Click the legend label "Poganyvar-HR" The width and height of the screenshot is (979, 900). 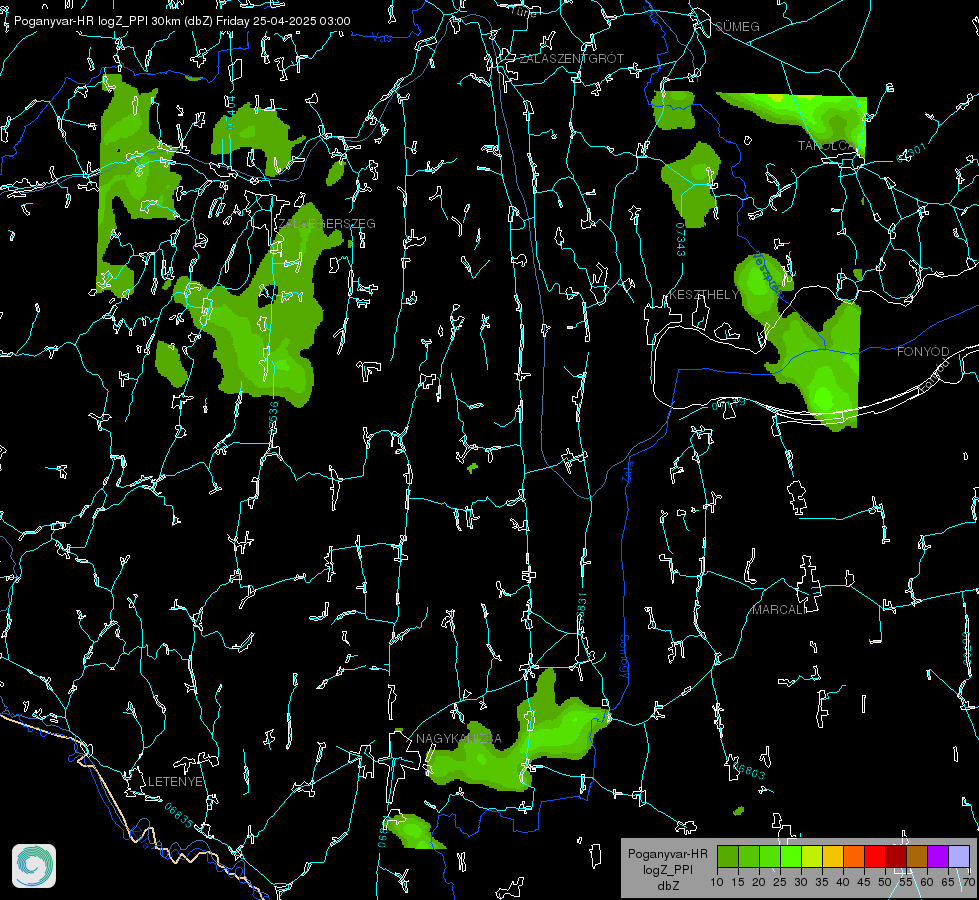(667, 854)
